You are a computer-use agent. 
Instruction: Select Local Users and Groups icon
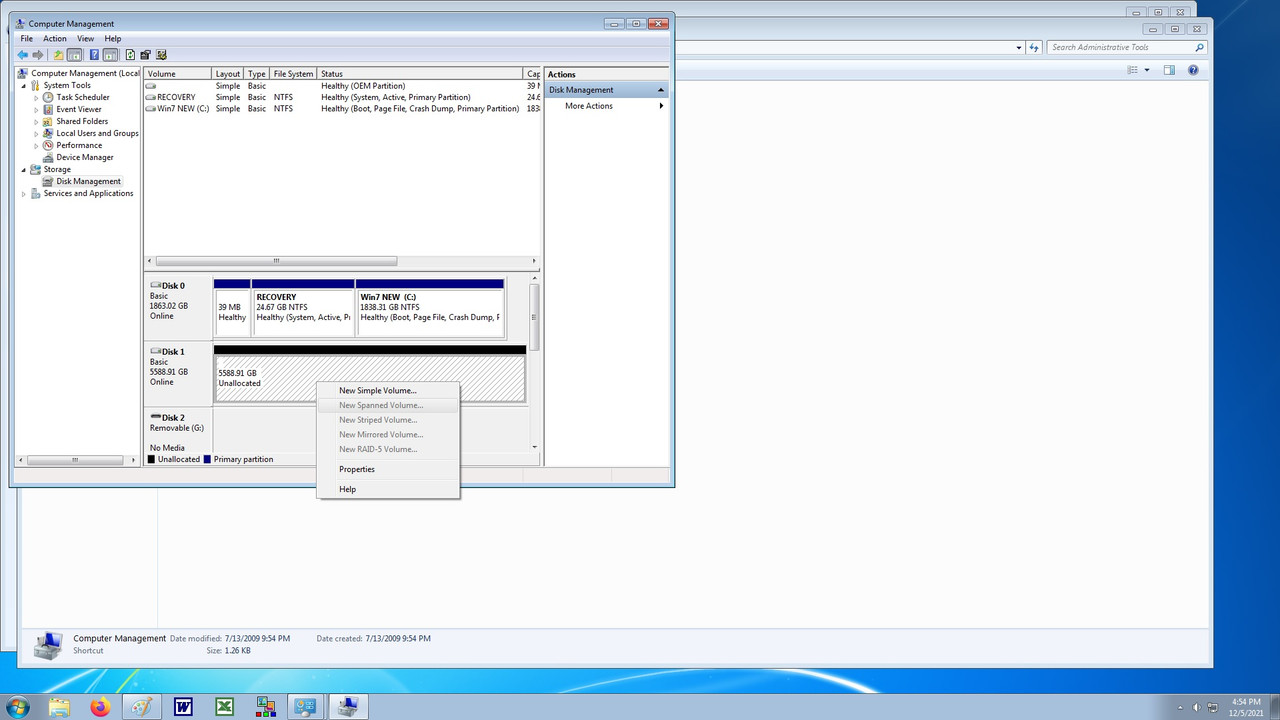48,133
